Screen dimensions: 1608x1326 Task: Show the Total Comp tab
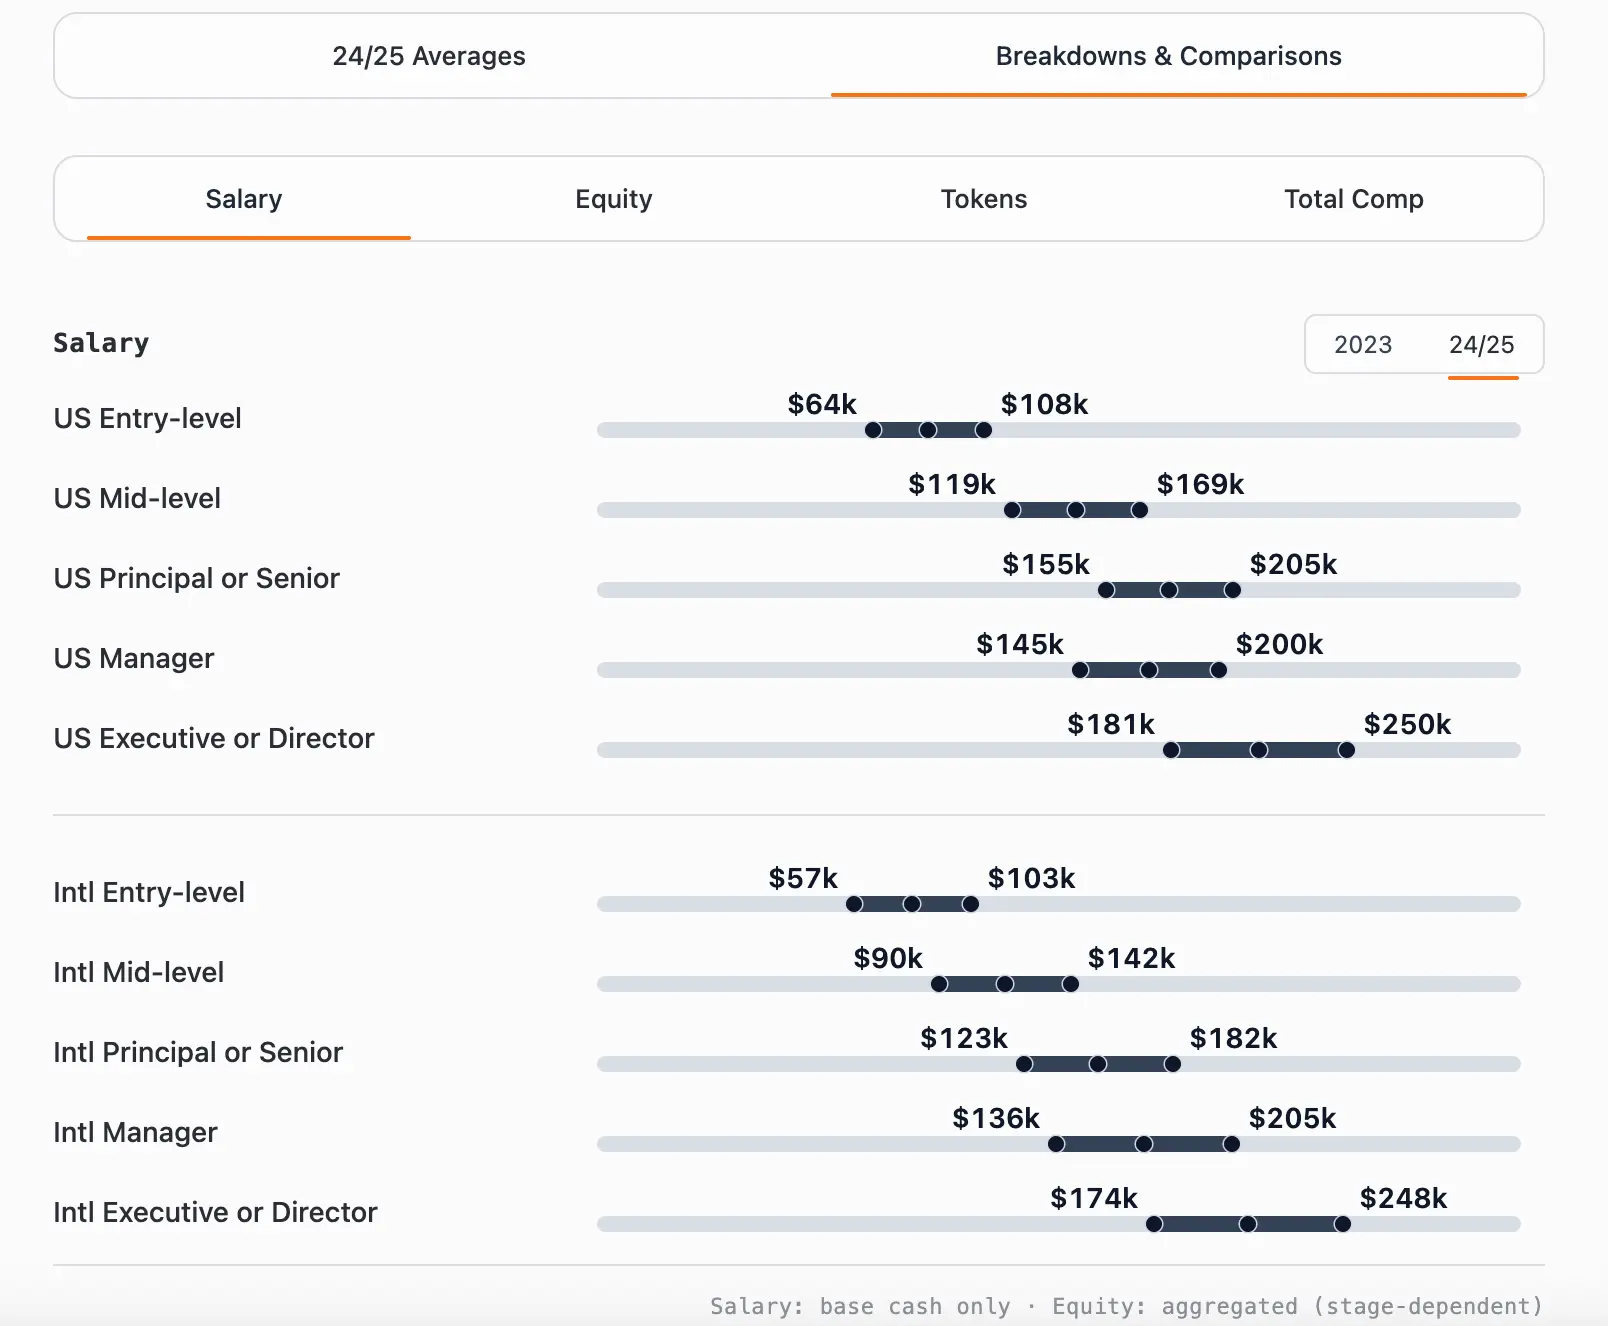[x=1353, y=199]
